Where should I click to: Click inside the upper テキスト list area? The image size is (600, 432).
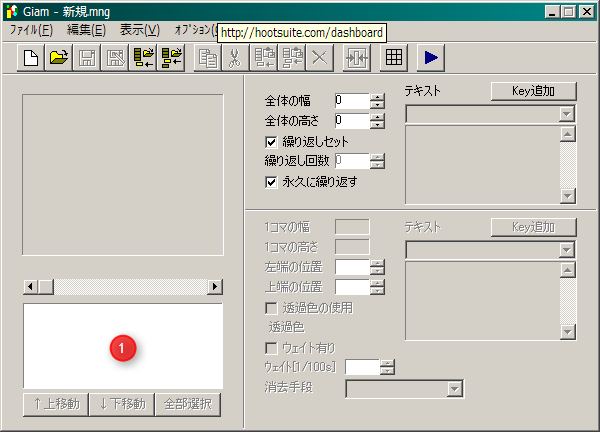pos(483,165)
